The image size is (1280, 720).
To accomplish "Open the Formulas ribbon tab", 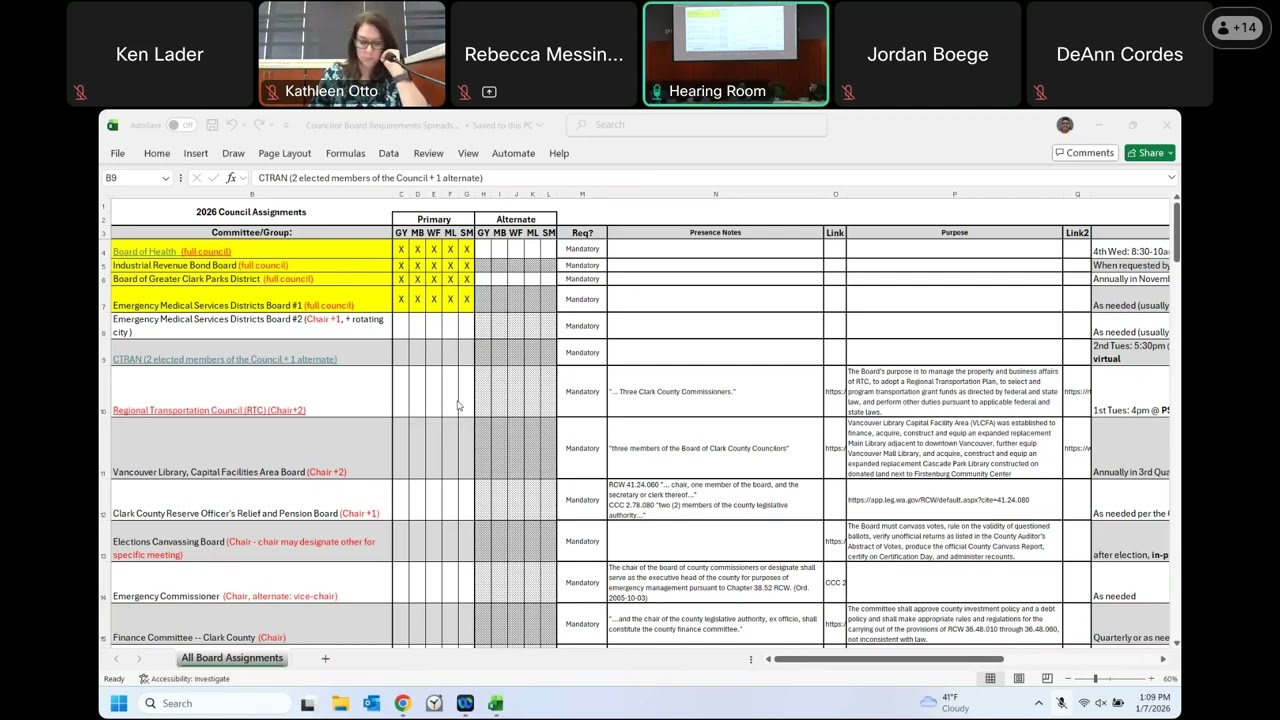I will [345, 153].
